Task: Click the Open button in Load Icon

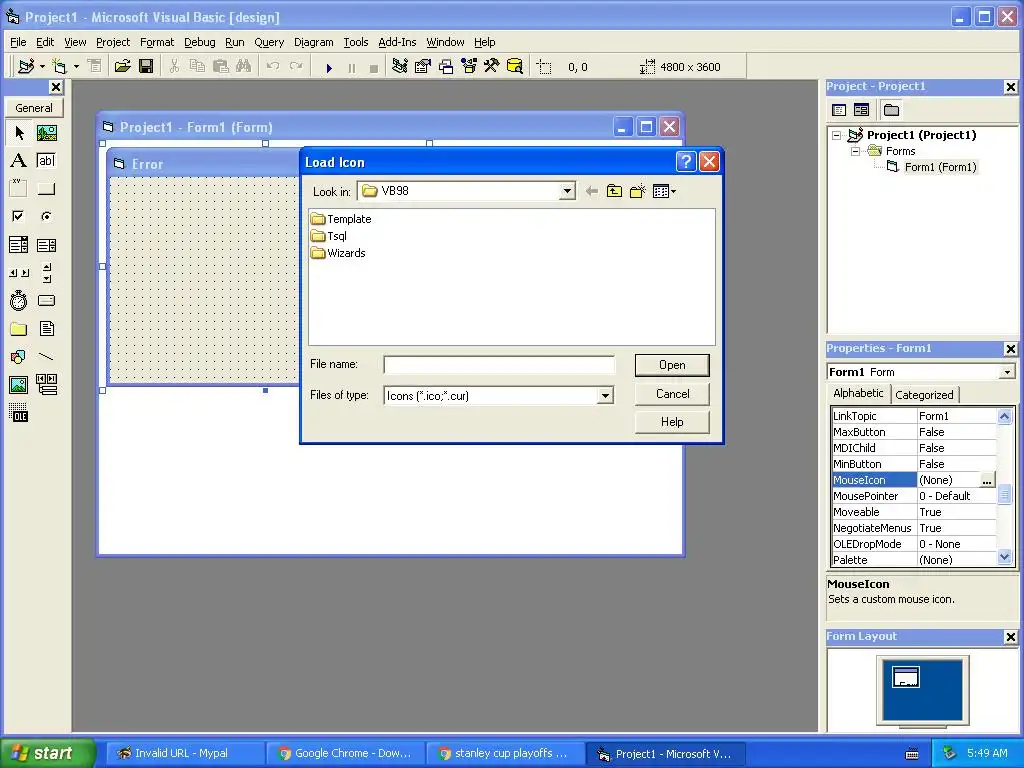Action: 672,365
